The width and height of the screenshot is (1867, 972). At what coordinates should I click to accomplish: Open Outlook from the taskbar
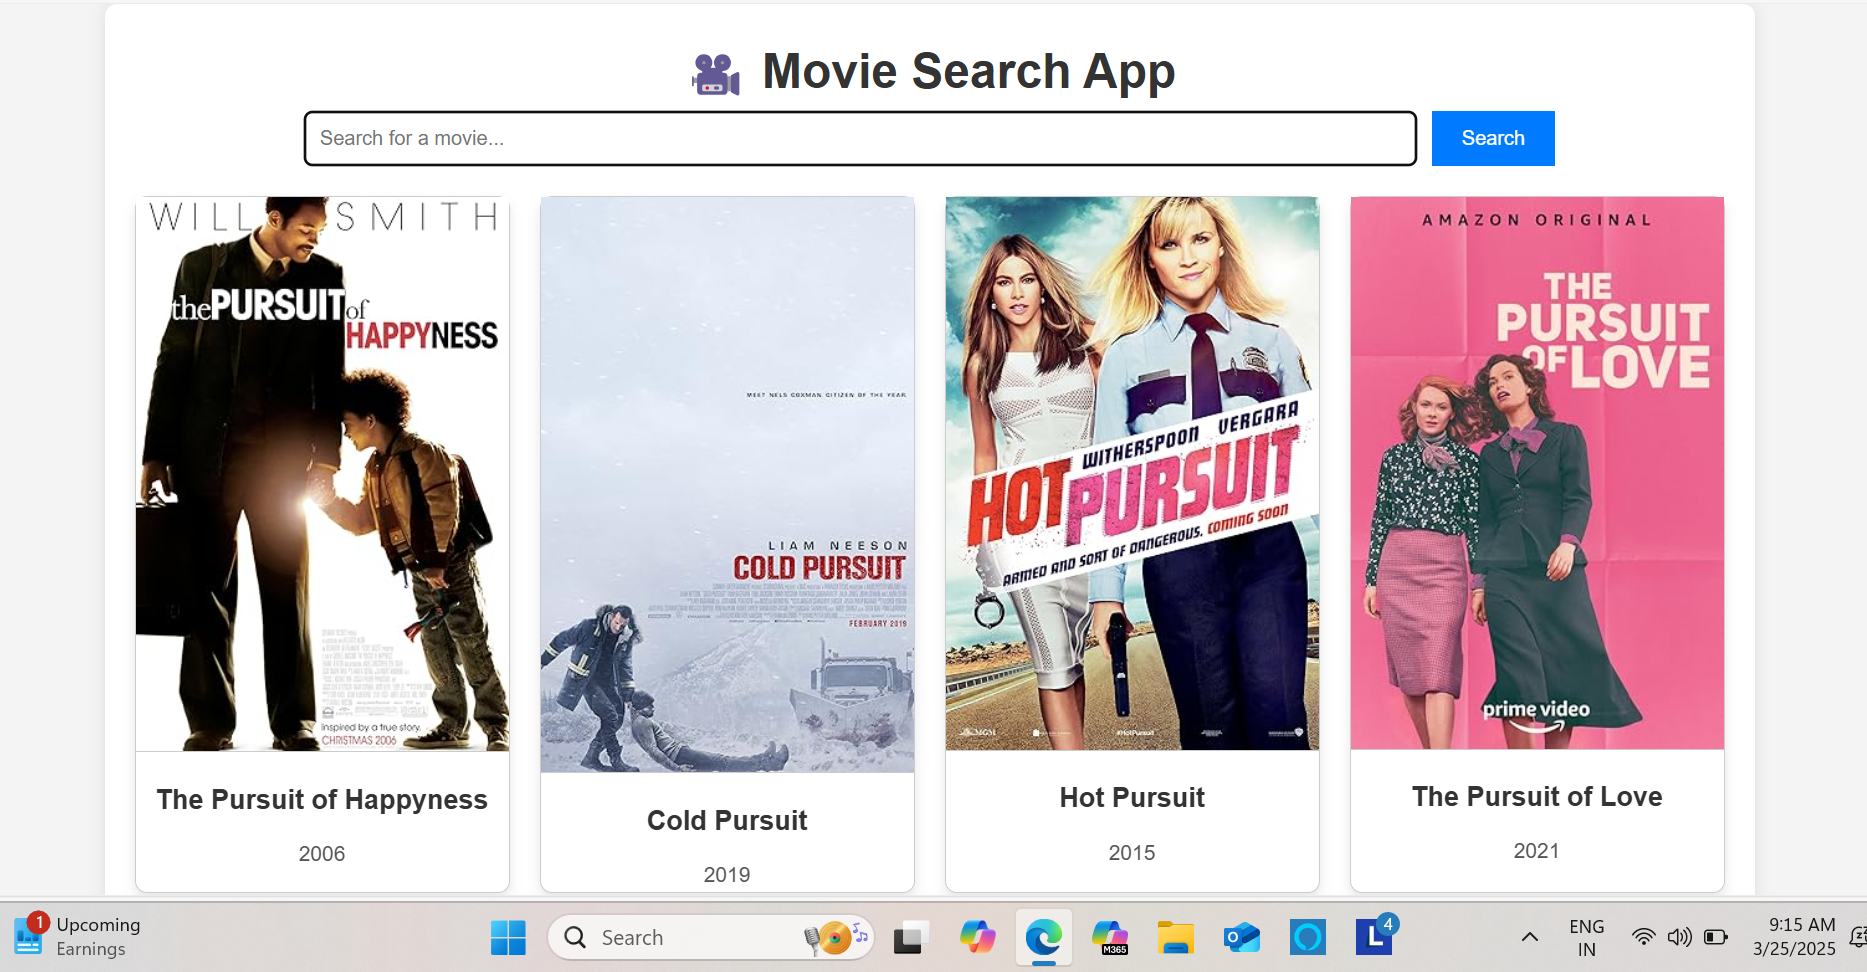(x=1241, y=938)
